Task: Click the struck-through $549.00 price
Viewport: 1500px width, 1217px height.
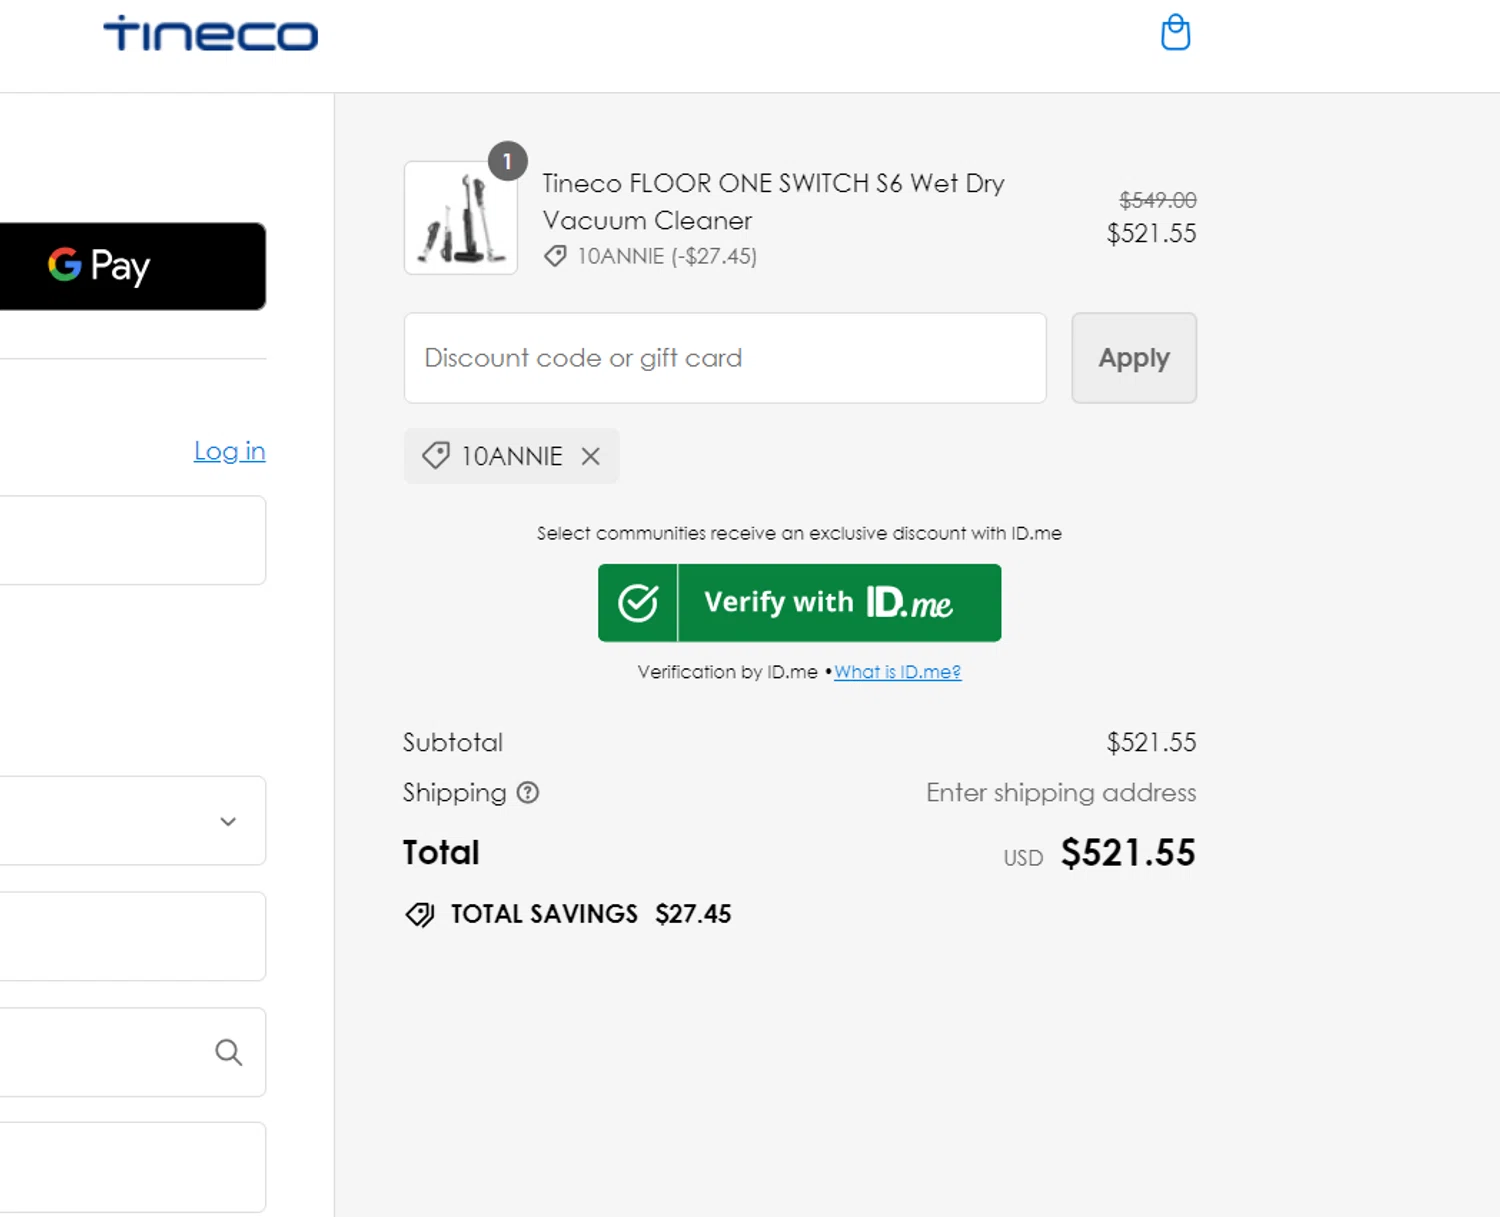Action: pos(1157,200)
